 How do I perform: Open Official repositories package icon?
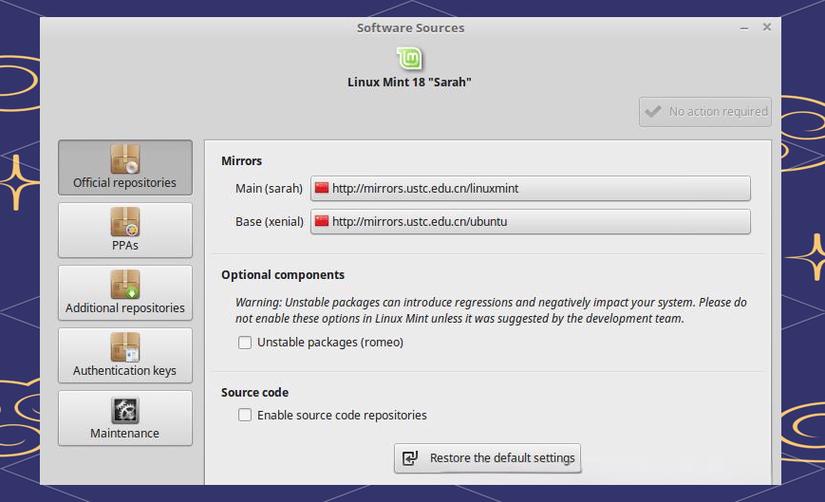click(x=125, y=158)
